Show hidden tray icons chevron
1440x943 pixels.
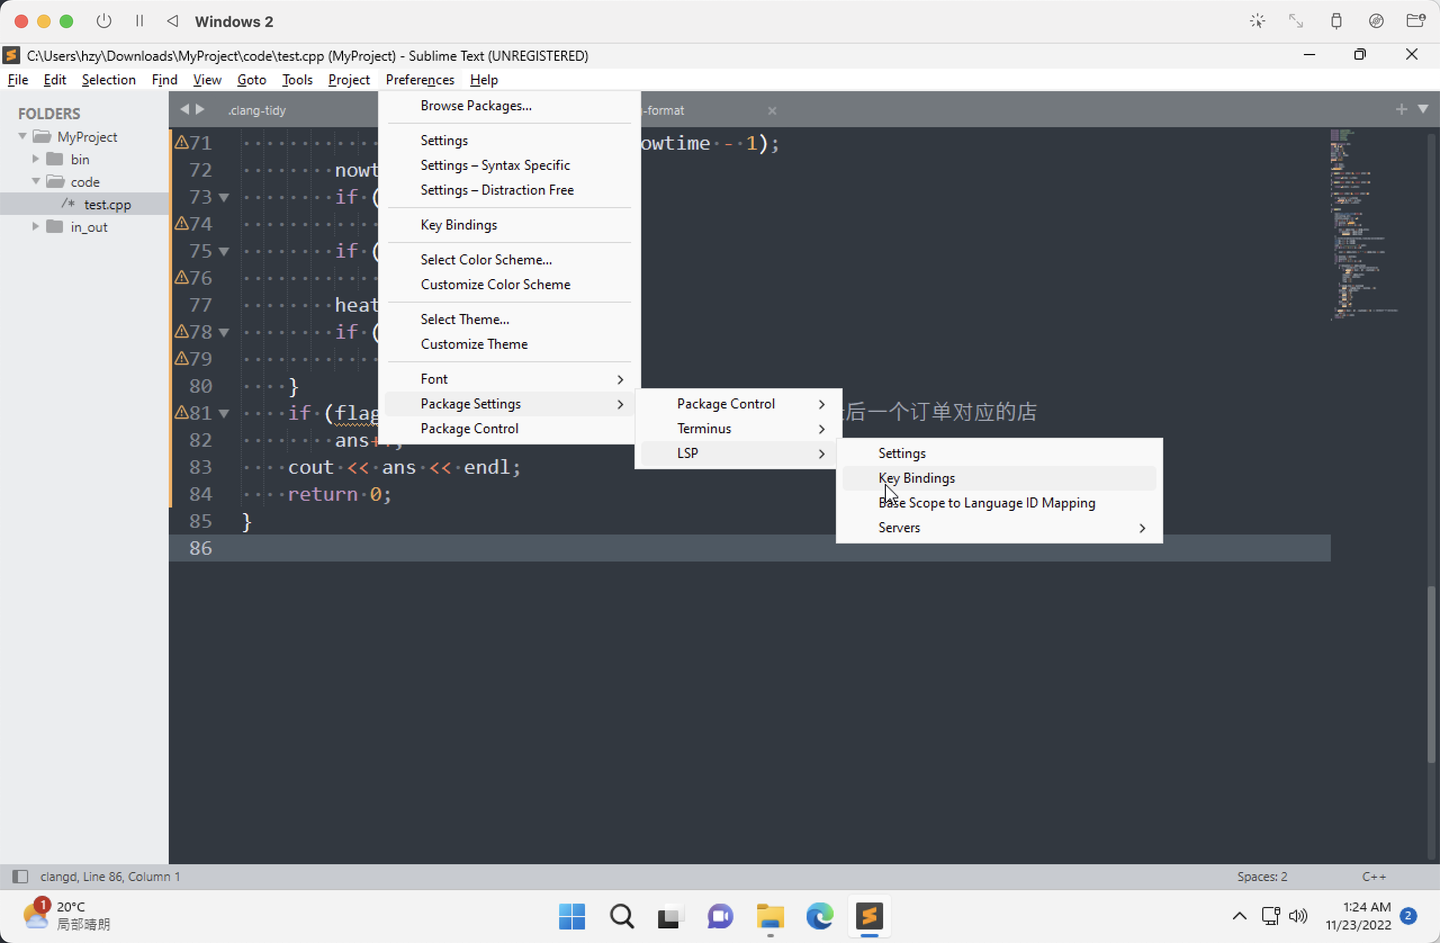[1239, 916]
